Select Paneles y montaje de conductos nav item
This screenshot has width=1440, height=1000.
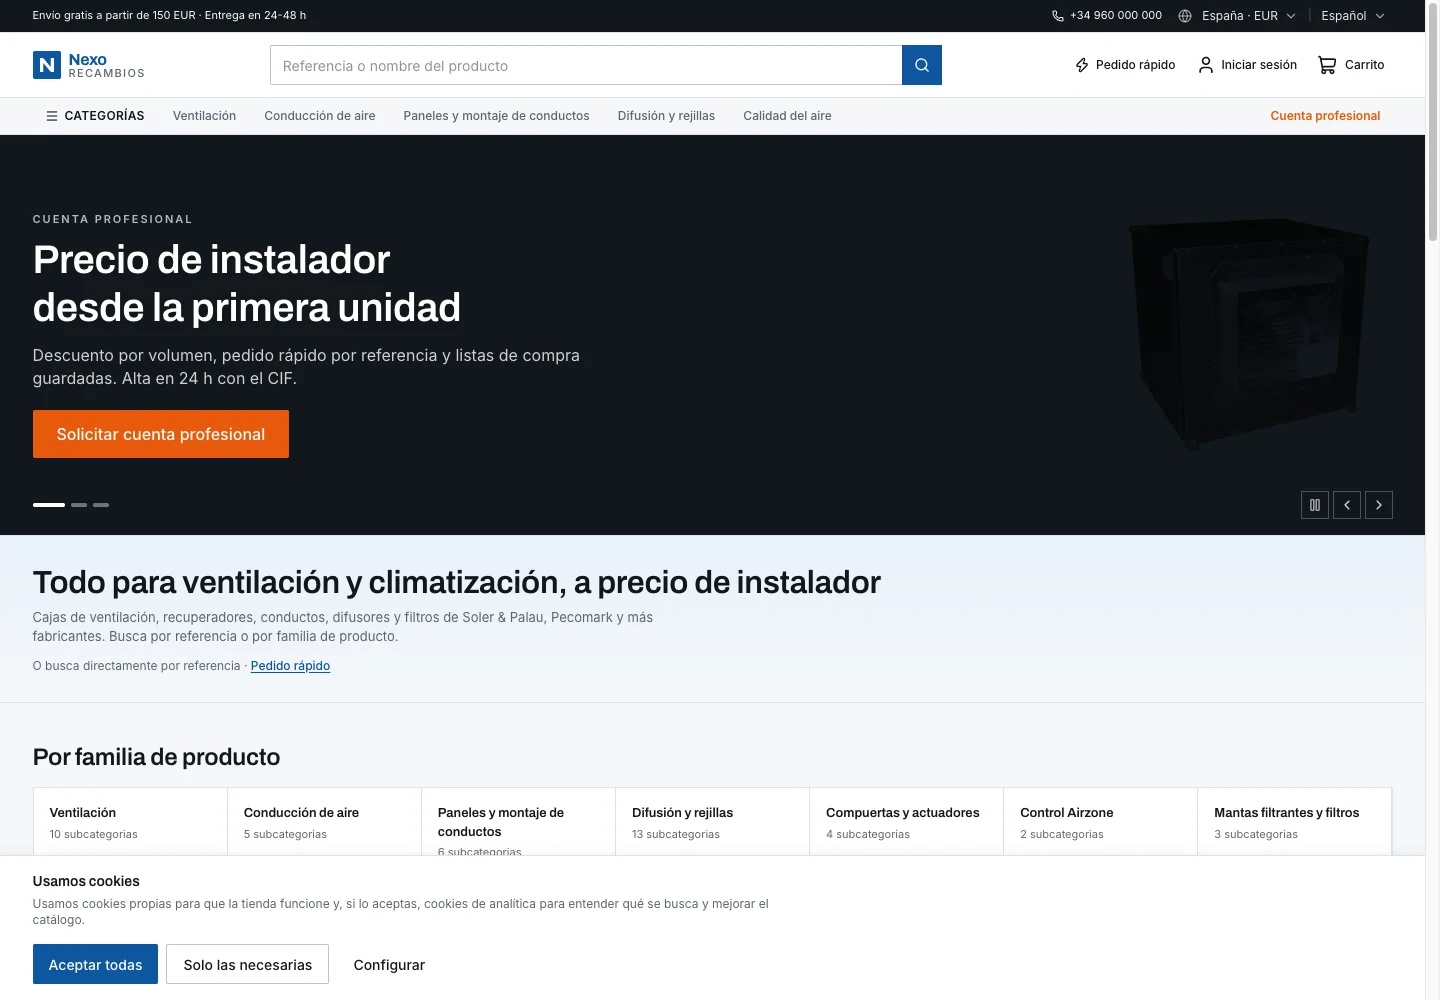click(496, 116)
